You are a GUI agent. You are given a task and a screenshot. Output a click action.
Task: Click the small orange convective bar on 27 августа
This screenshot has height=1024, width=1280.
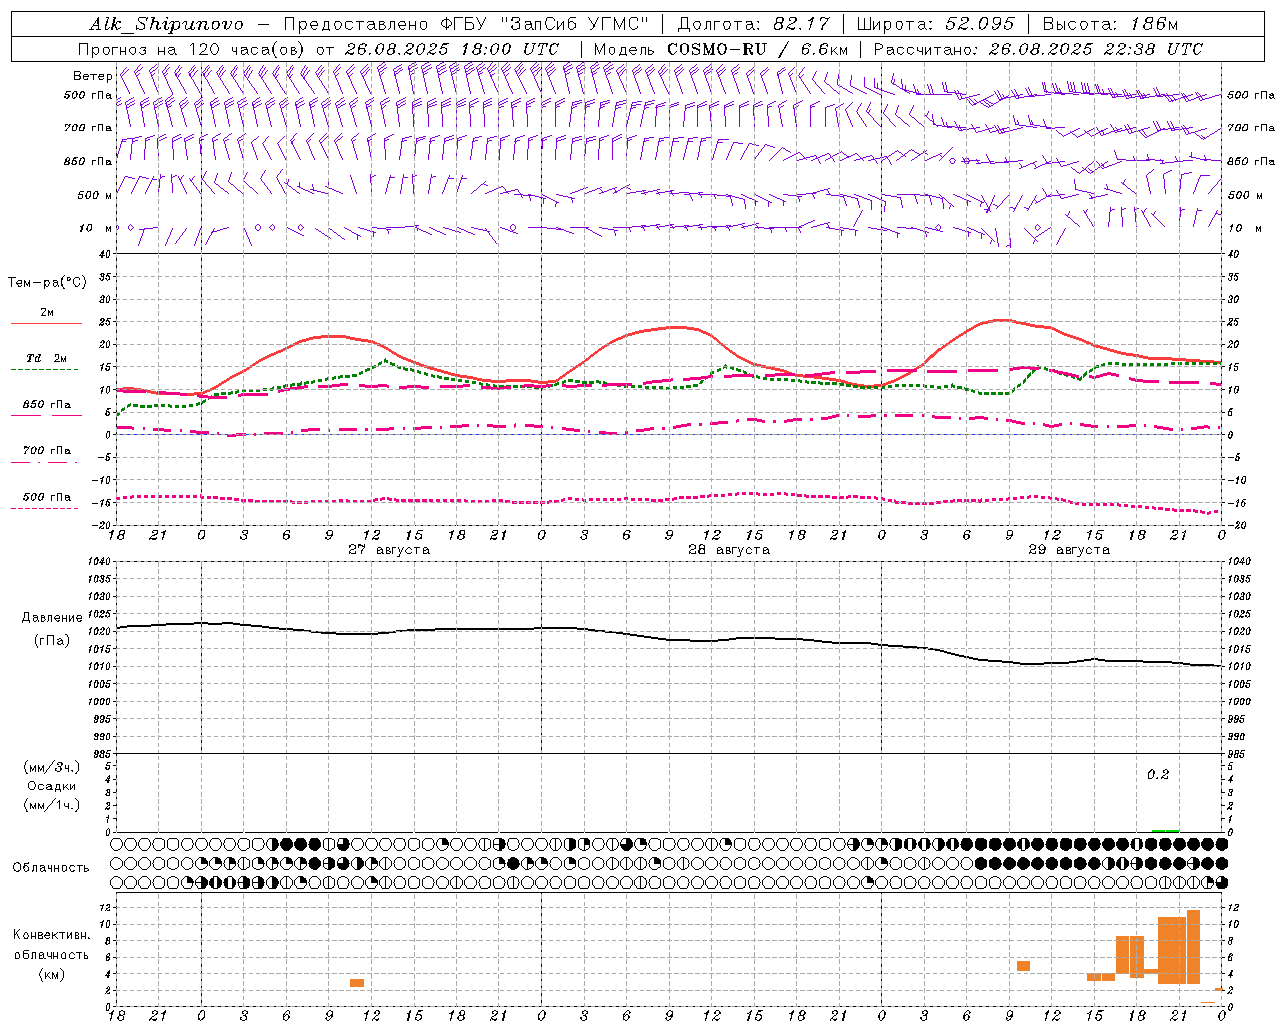tap(357, 983)
